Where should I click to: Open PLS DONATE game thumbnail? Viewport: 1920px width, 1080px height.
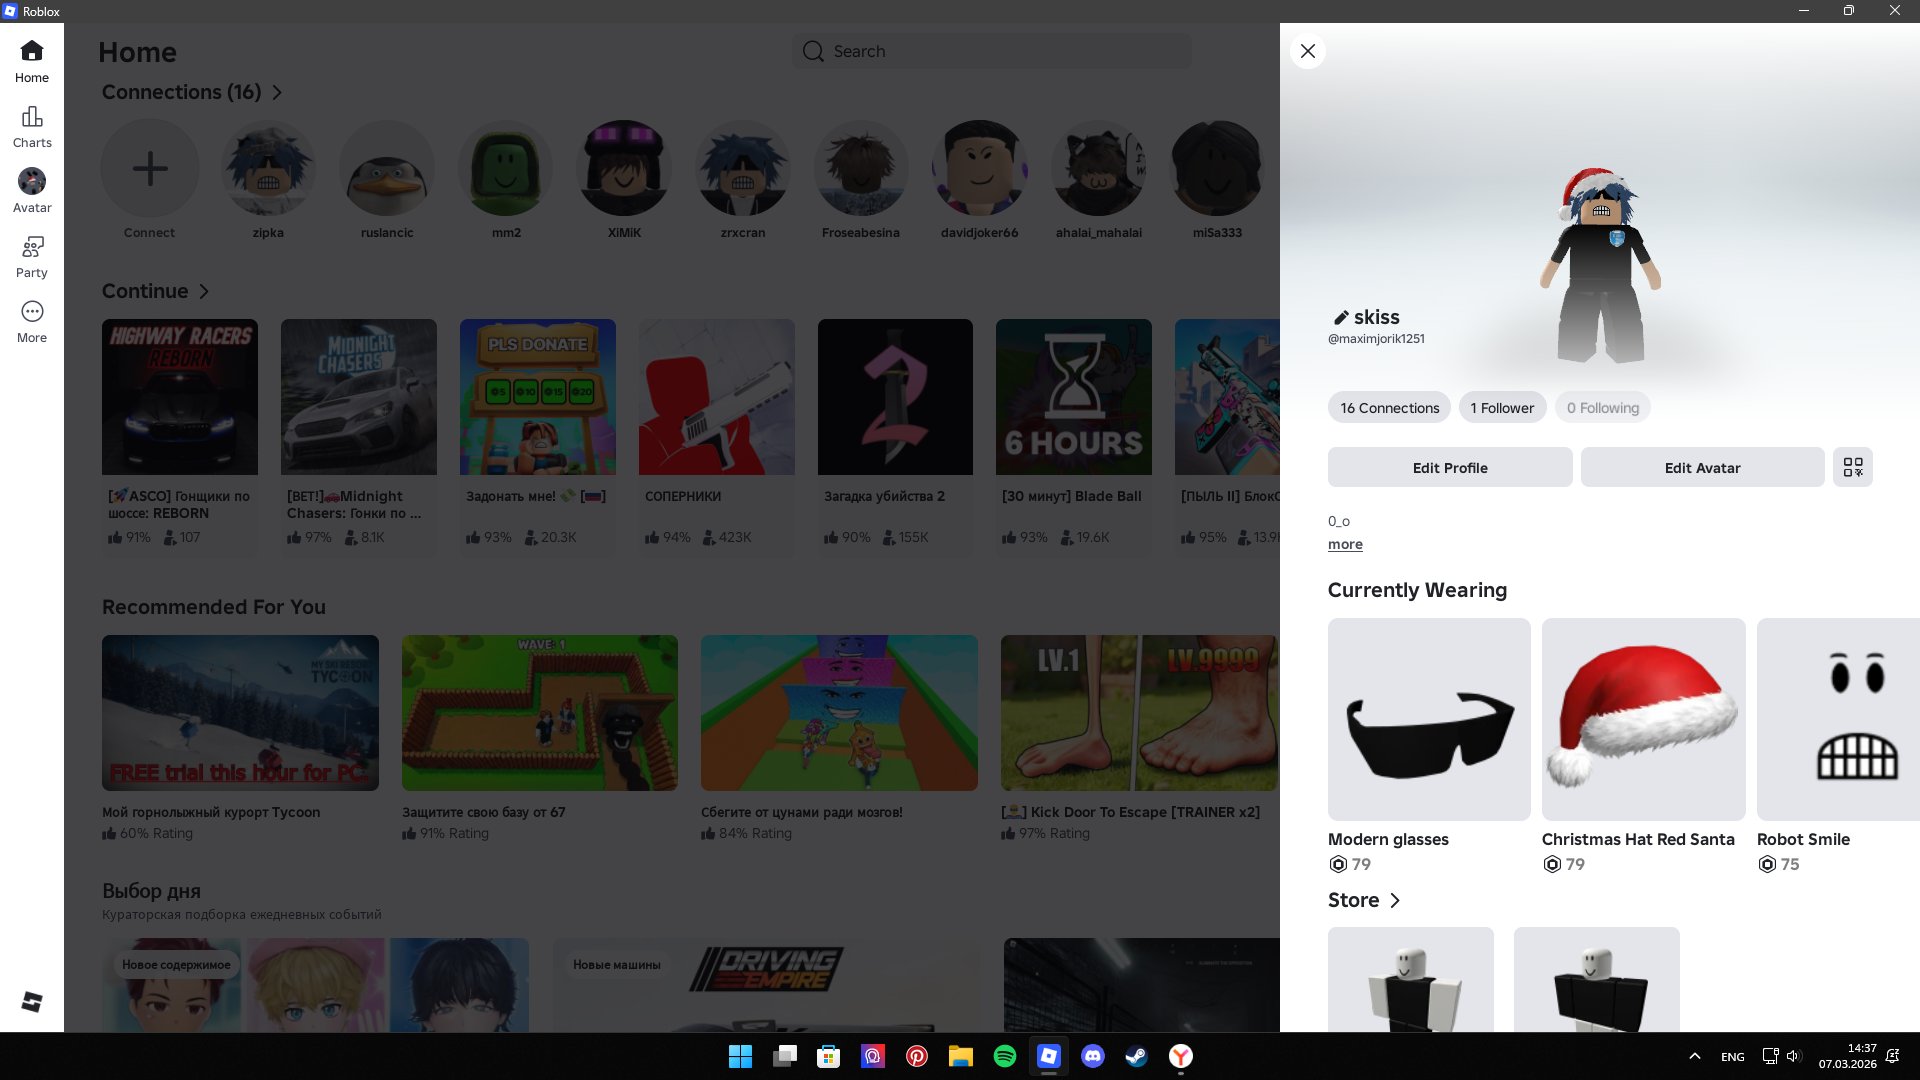pos(538,397)
